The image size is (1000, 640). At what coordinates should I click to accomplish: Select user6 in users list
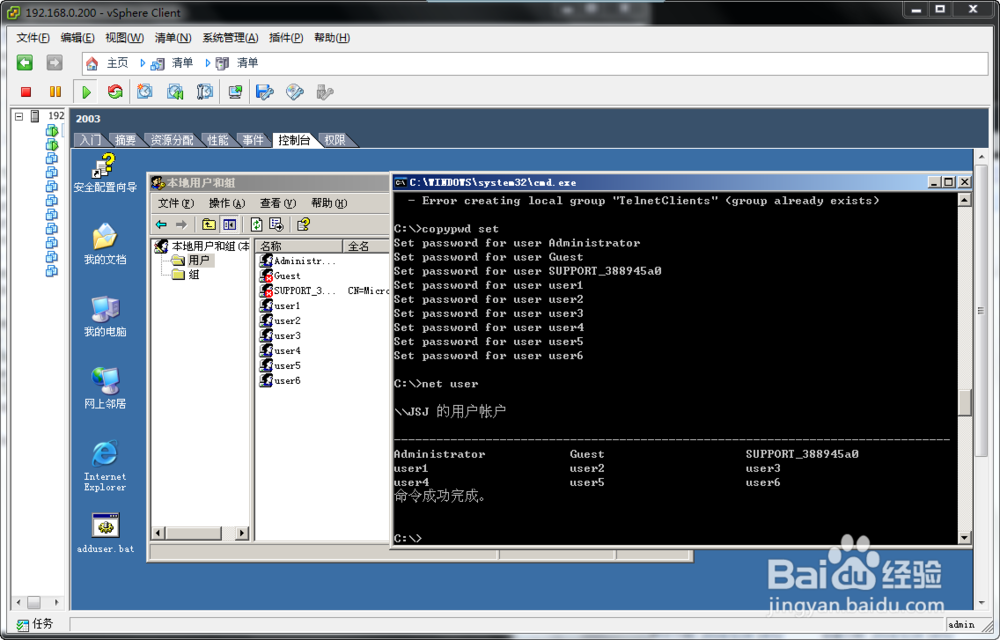(281, 381)
